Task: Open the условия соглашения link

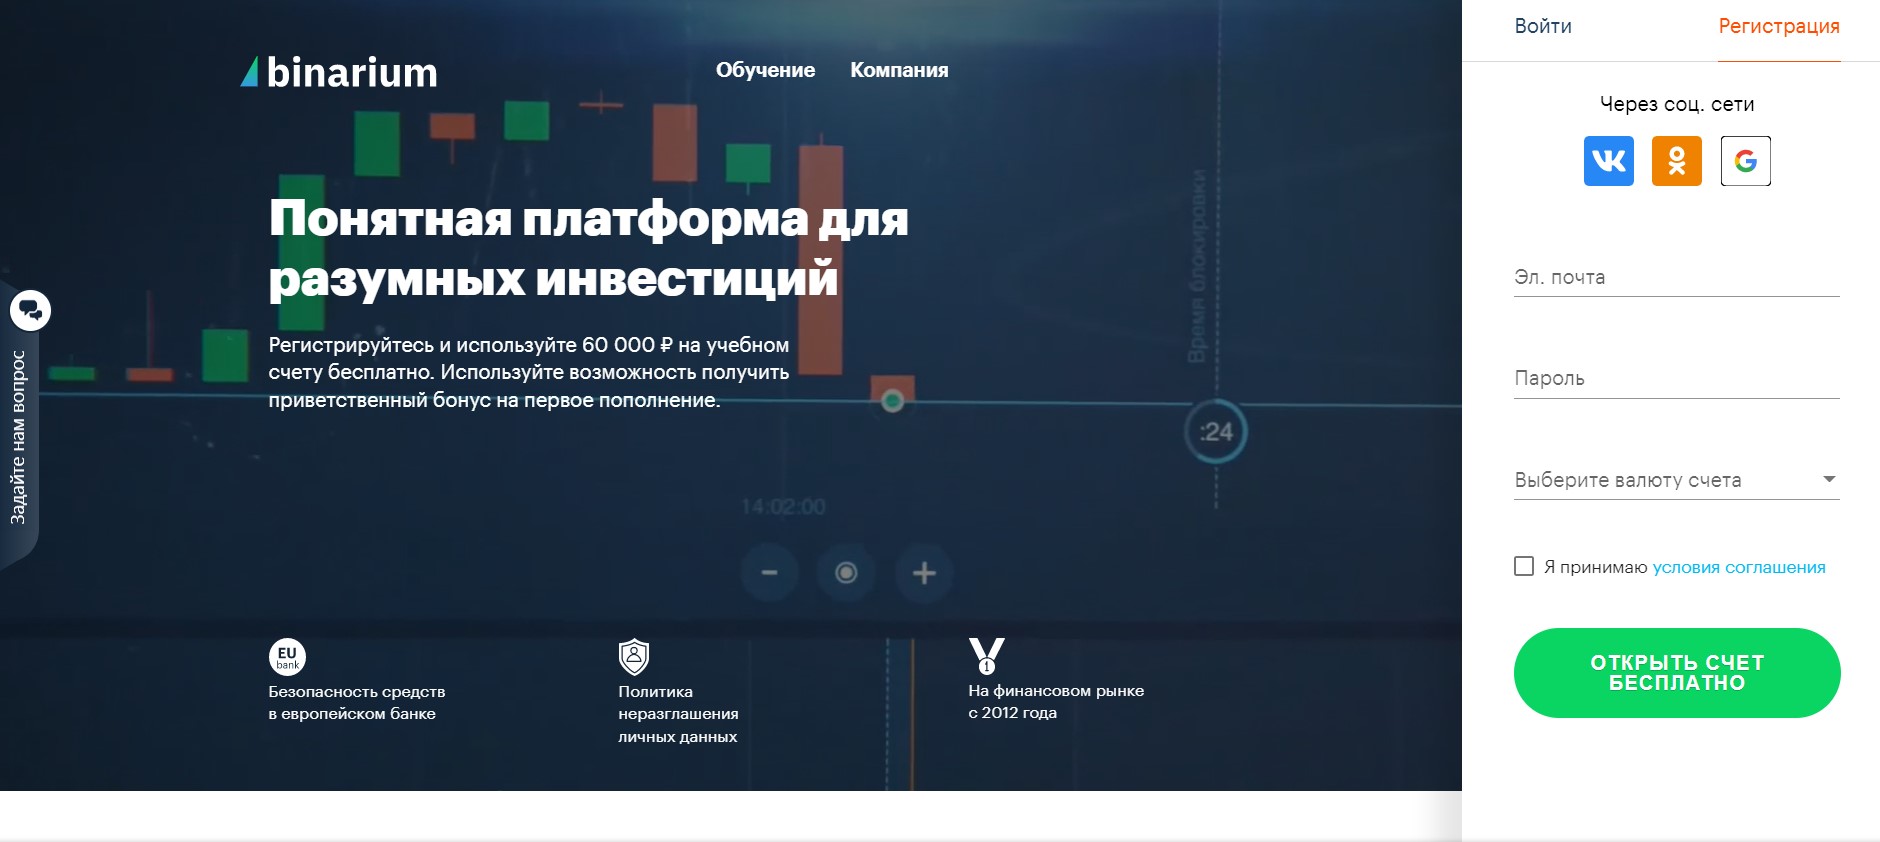Action: point(1739,567)
